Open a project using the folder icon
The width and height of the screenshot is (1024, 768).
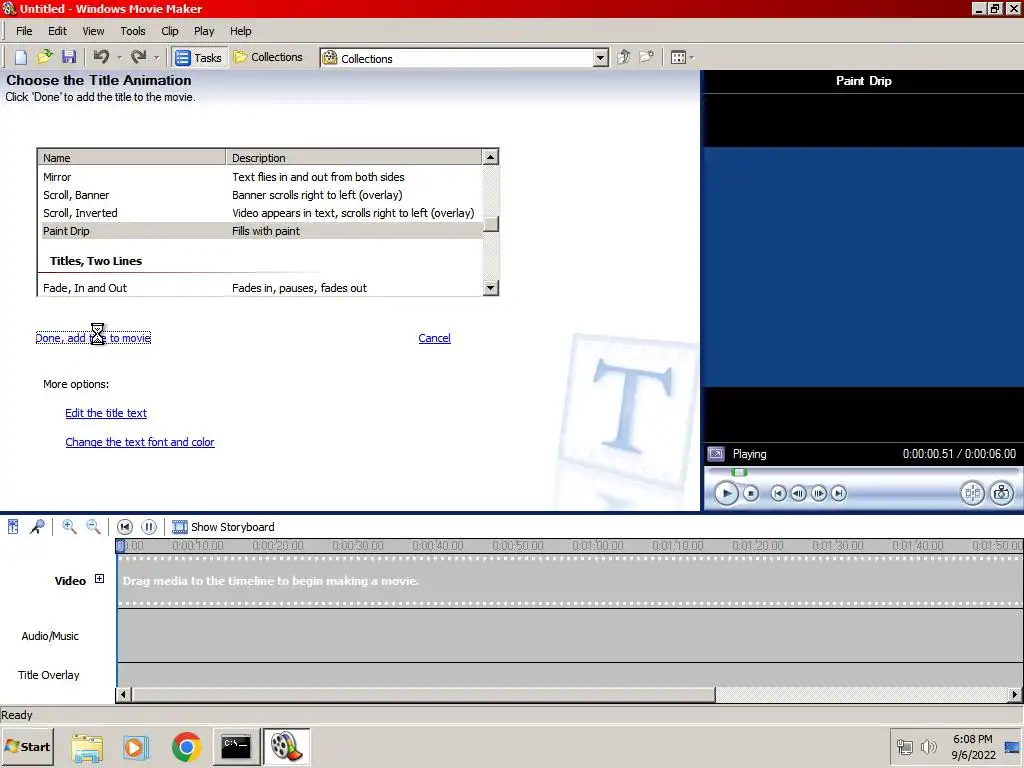[44, 57]
